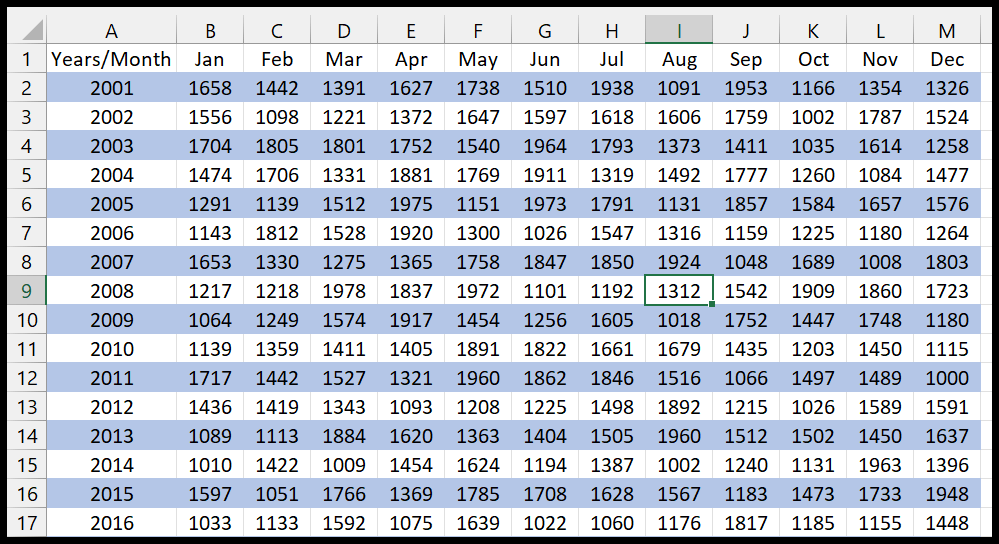Click cell with value 1084

(880, 175)
